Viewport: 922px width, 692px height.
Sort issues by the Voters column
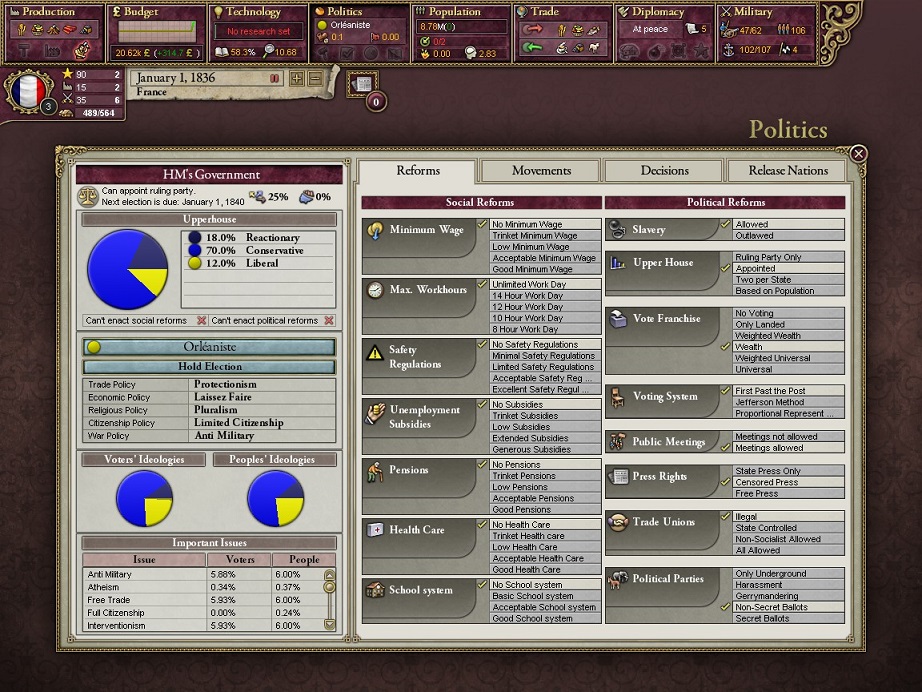[240, 560]
